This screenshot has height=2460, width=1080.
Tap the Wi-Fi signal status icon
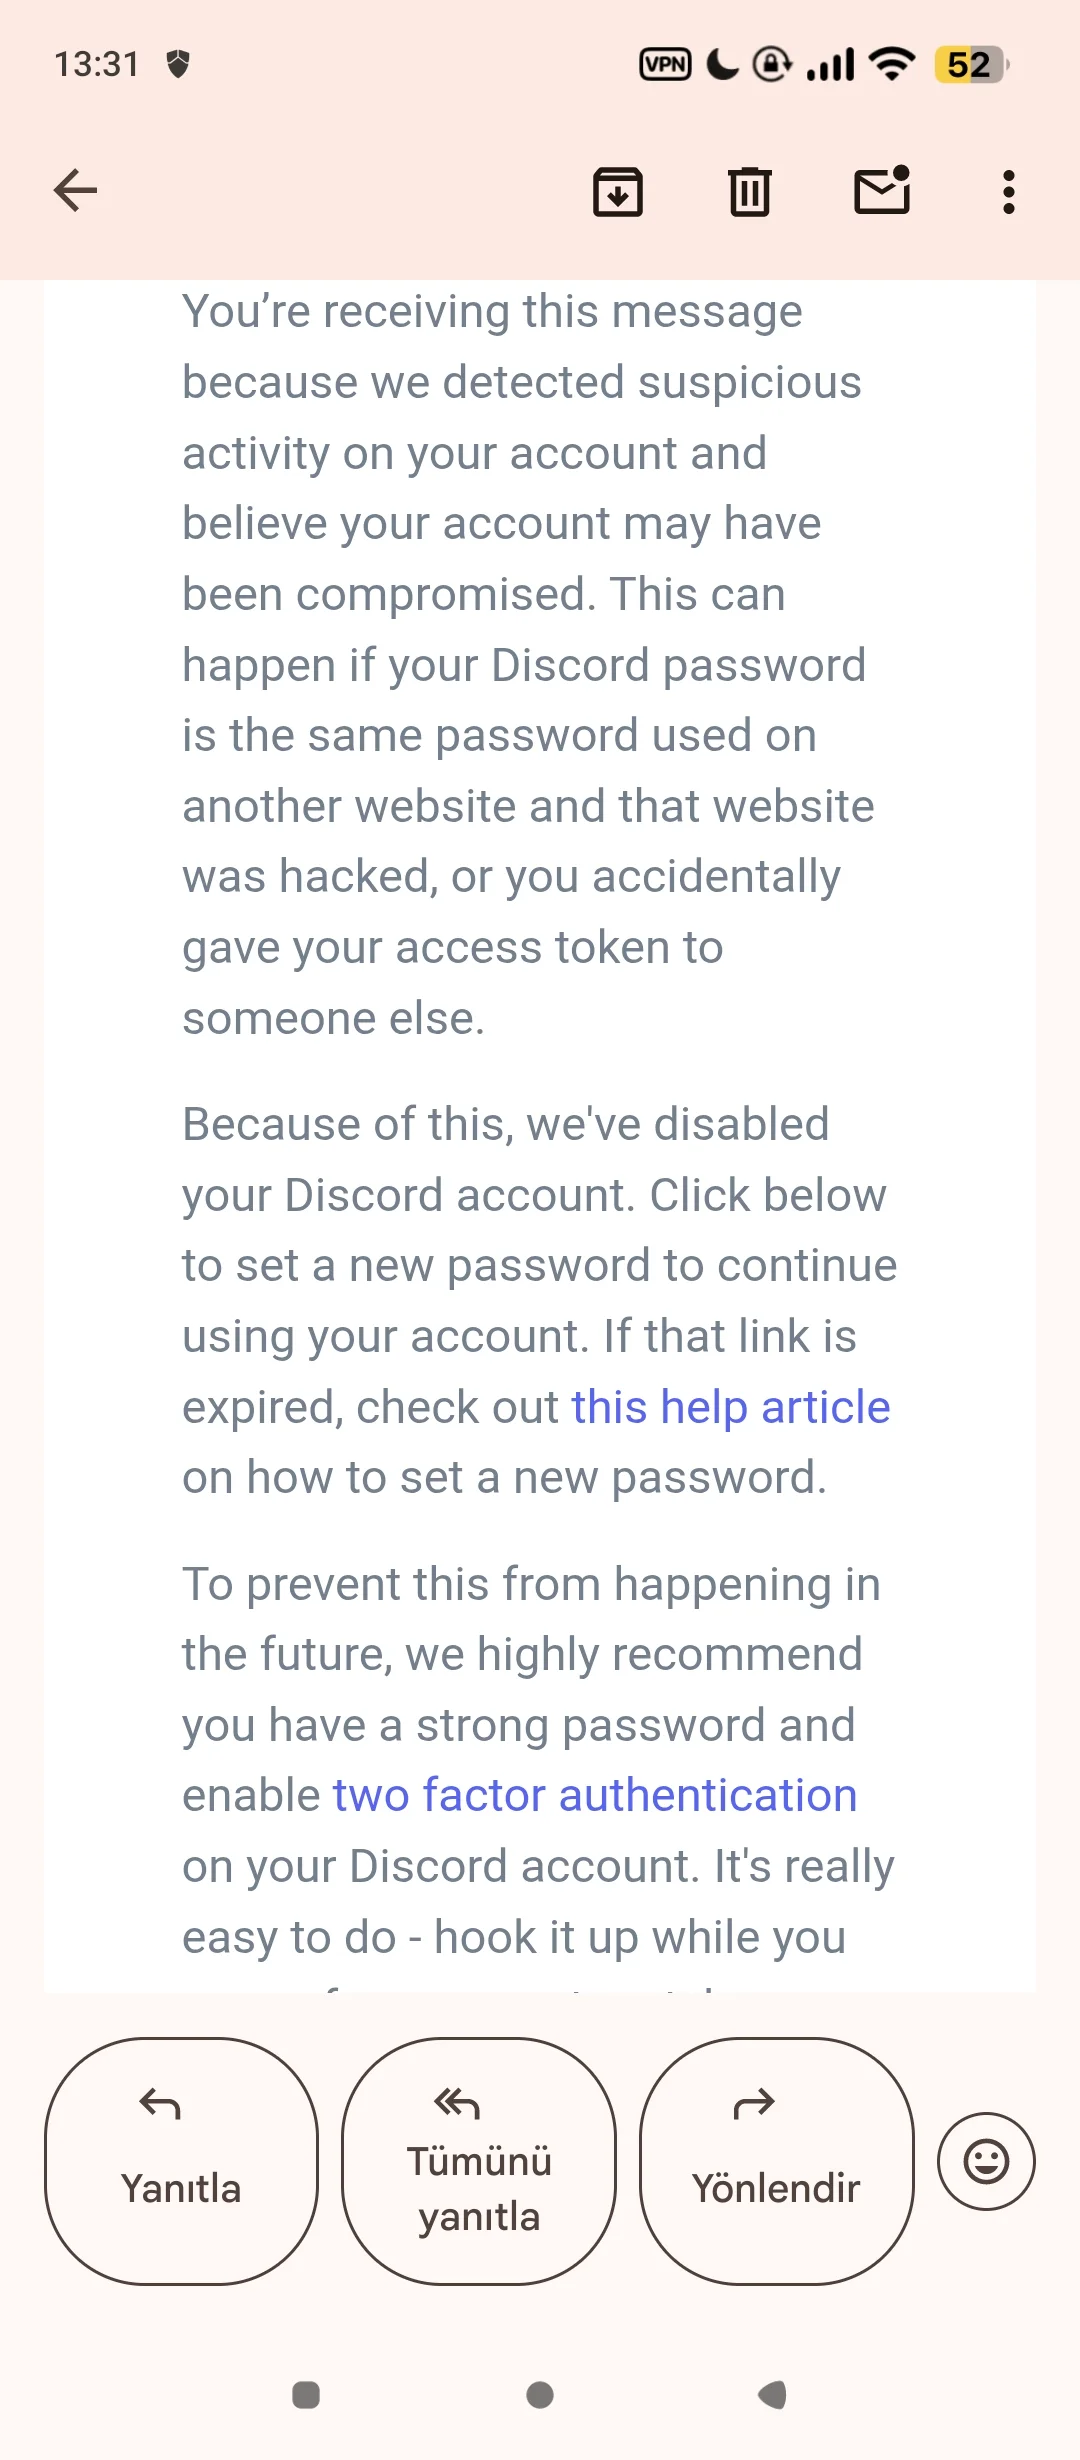click(892, 65)
